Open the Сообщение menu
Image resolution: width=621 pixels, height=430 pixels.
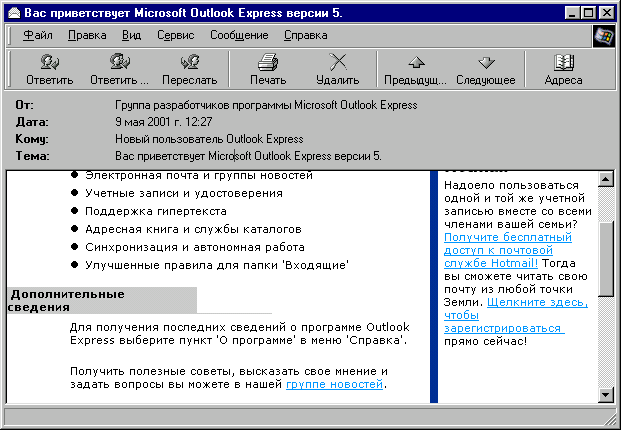pyautogui.click(x=239, y=35)
